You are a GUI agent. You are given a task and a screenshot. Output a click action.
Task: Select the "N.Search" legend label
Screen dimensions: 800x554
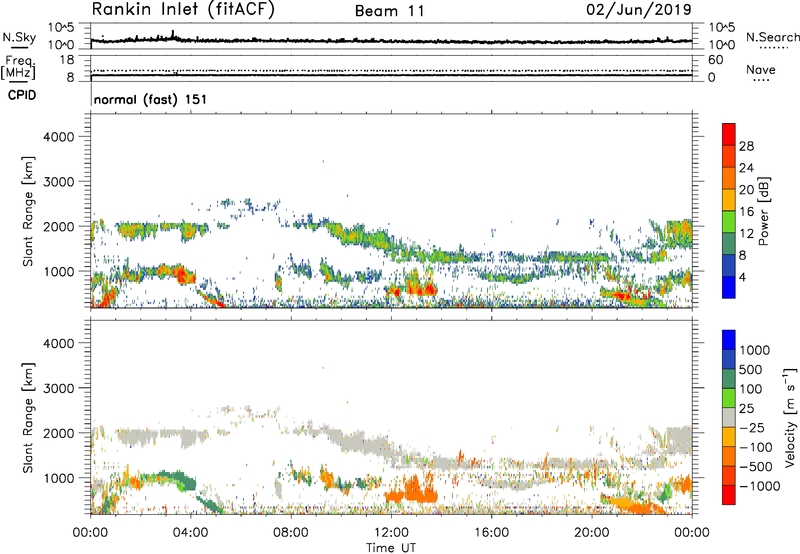click(x=772, y=37)
